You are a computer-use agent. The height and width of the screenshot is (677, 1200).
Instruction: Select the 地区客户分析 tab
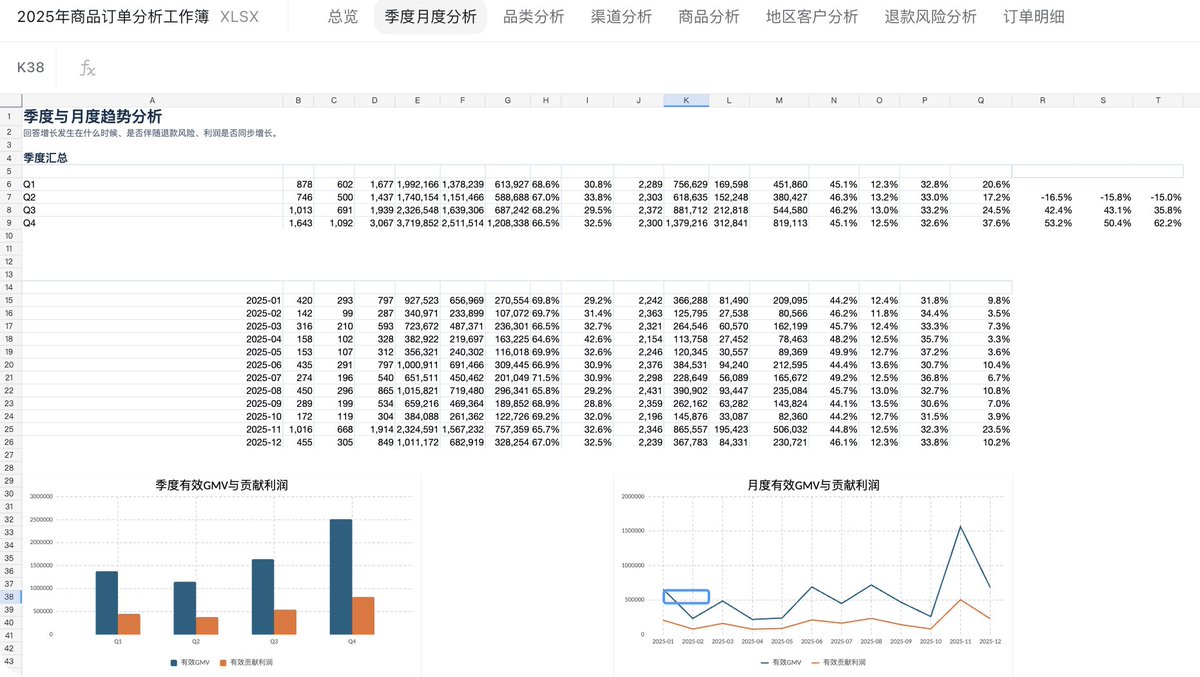tap(812, 17)
